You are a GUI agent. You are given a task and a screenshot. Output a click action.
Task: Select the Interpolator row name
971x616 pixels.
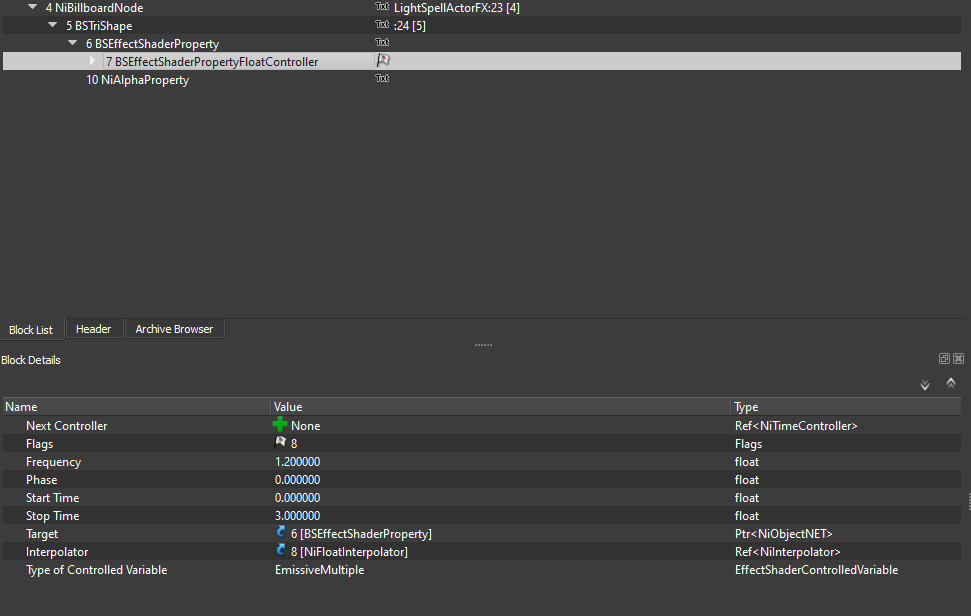(x=57, y=552)
